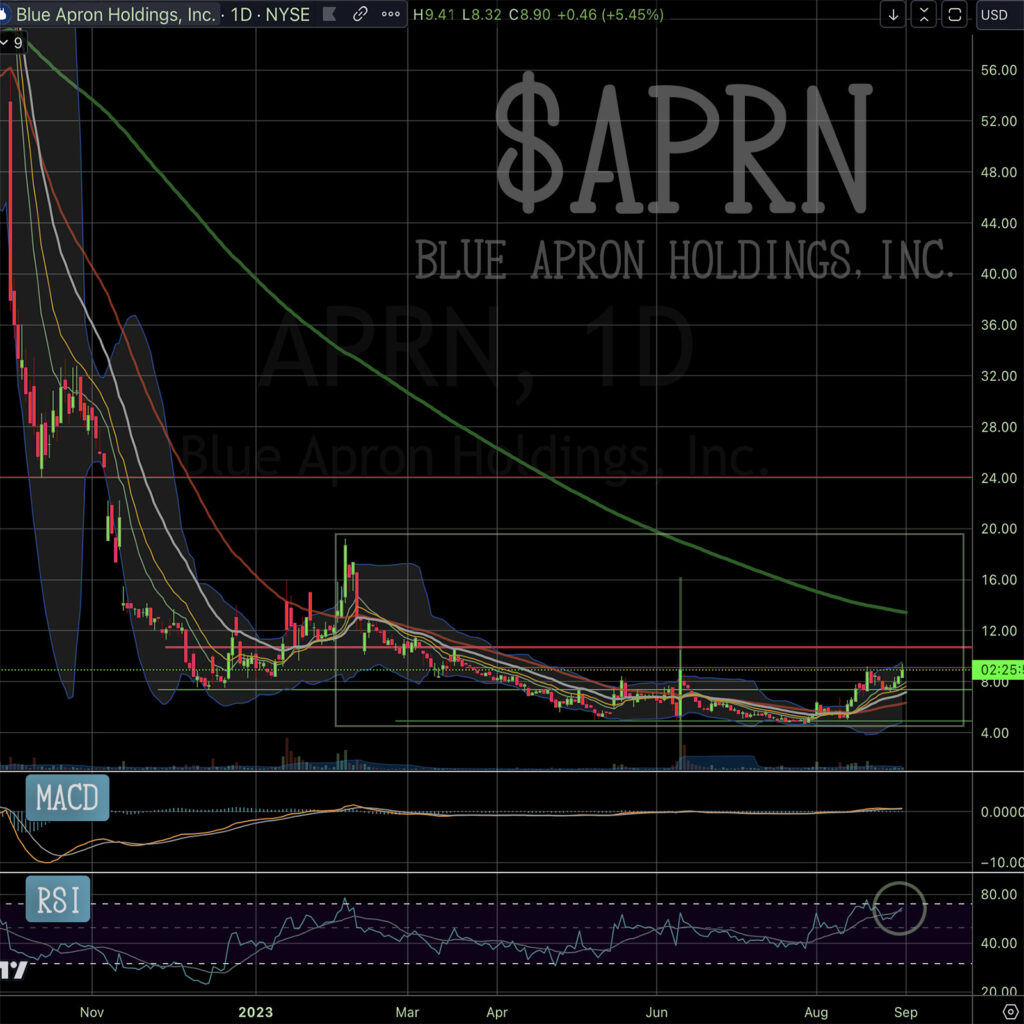Click the 24.00 price axis label
This screenshot has width=1024, height=1024.
[999, 478]
